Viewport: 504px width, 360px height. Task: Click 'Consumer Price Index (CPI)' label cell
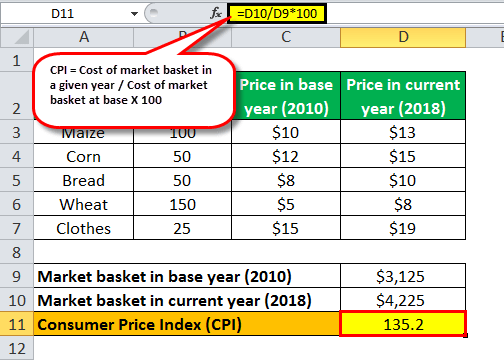187,324
